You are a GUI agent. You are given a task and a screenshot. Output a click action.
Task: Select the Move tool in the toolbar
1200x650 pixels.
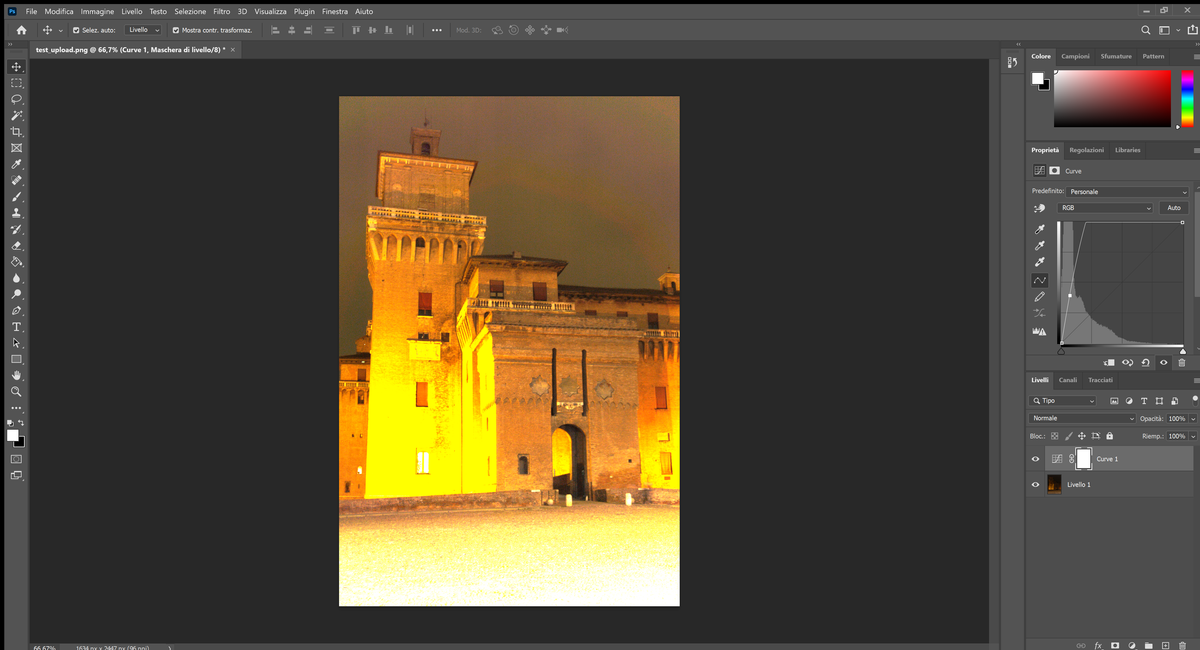click(16, 67)
